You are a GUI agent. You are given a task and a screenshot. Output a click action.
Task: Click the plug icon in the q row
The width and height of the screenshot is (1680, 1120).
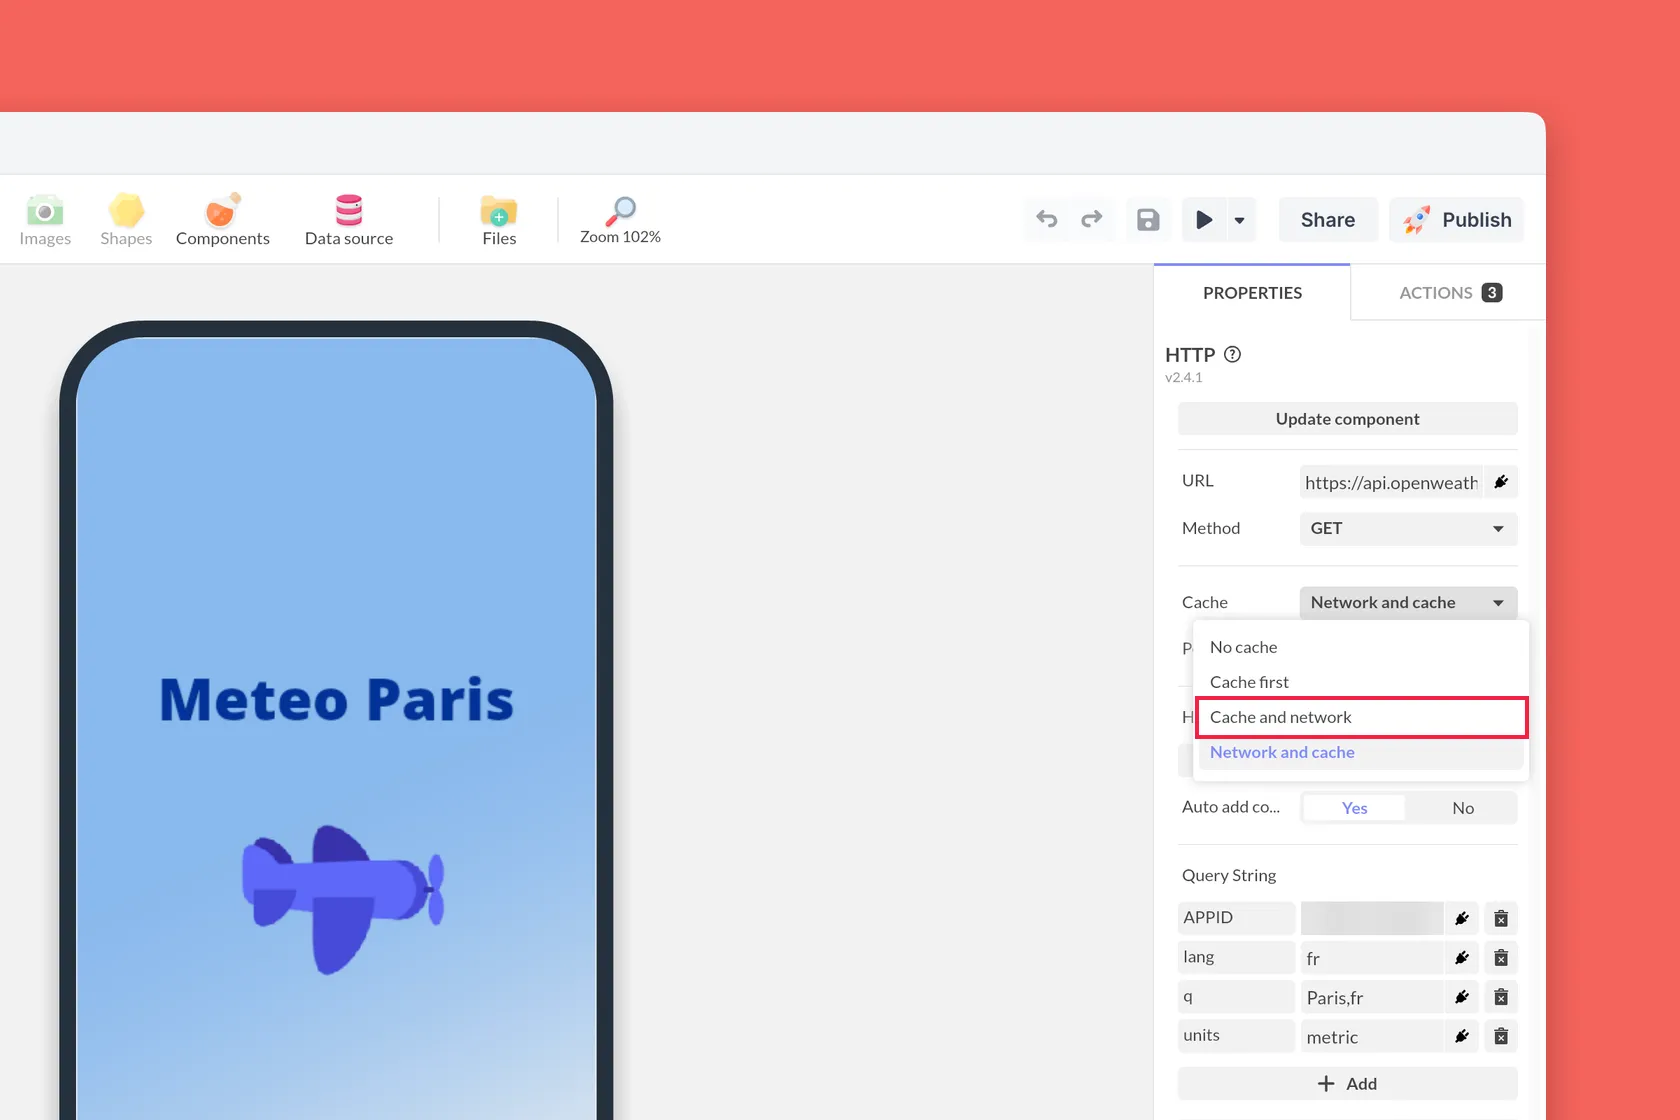[x=1462, y=997]
